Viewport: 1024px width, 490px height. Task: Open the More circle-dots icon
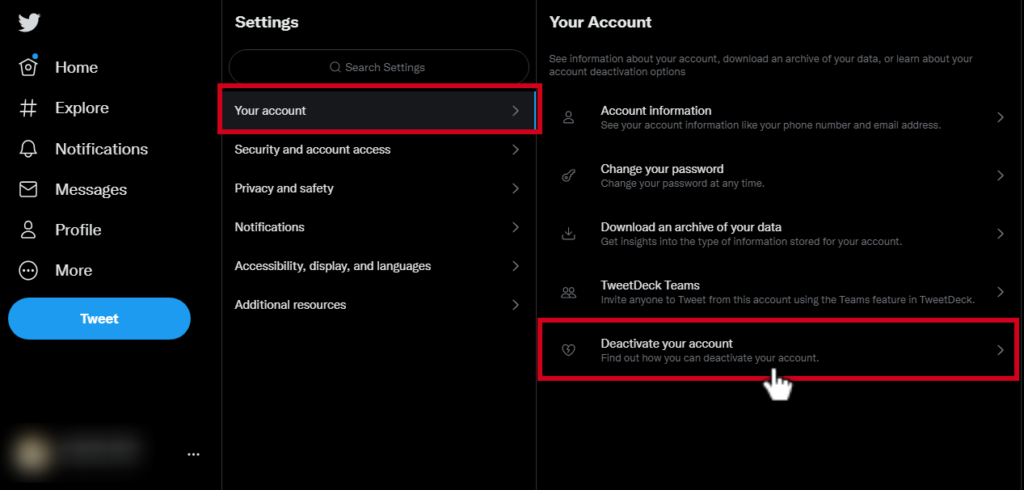click(x=28, y=270)
